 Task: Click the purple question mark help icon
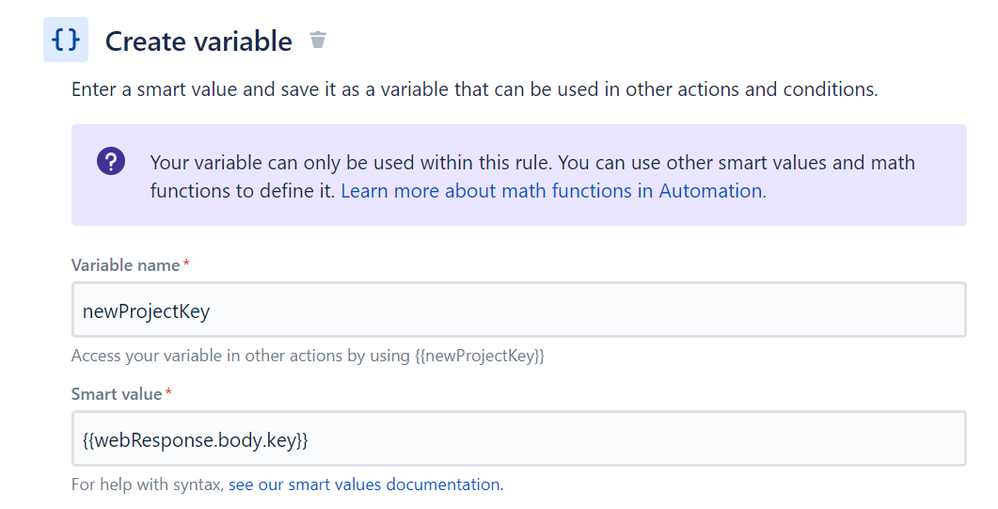click(x=110, y=161)
